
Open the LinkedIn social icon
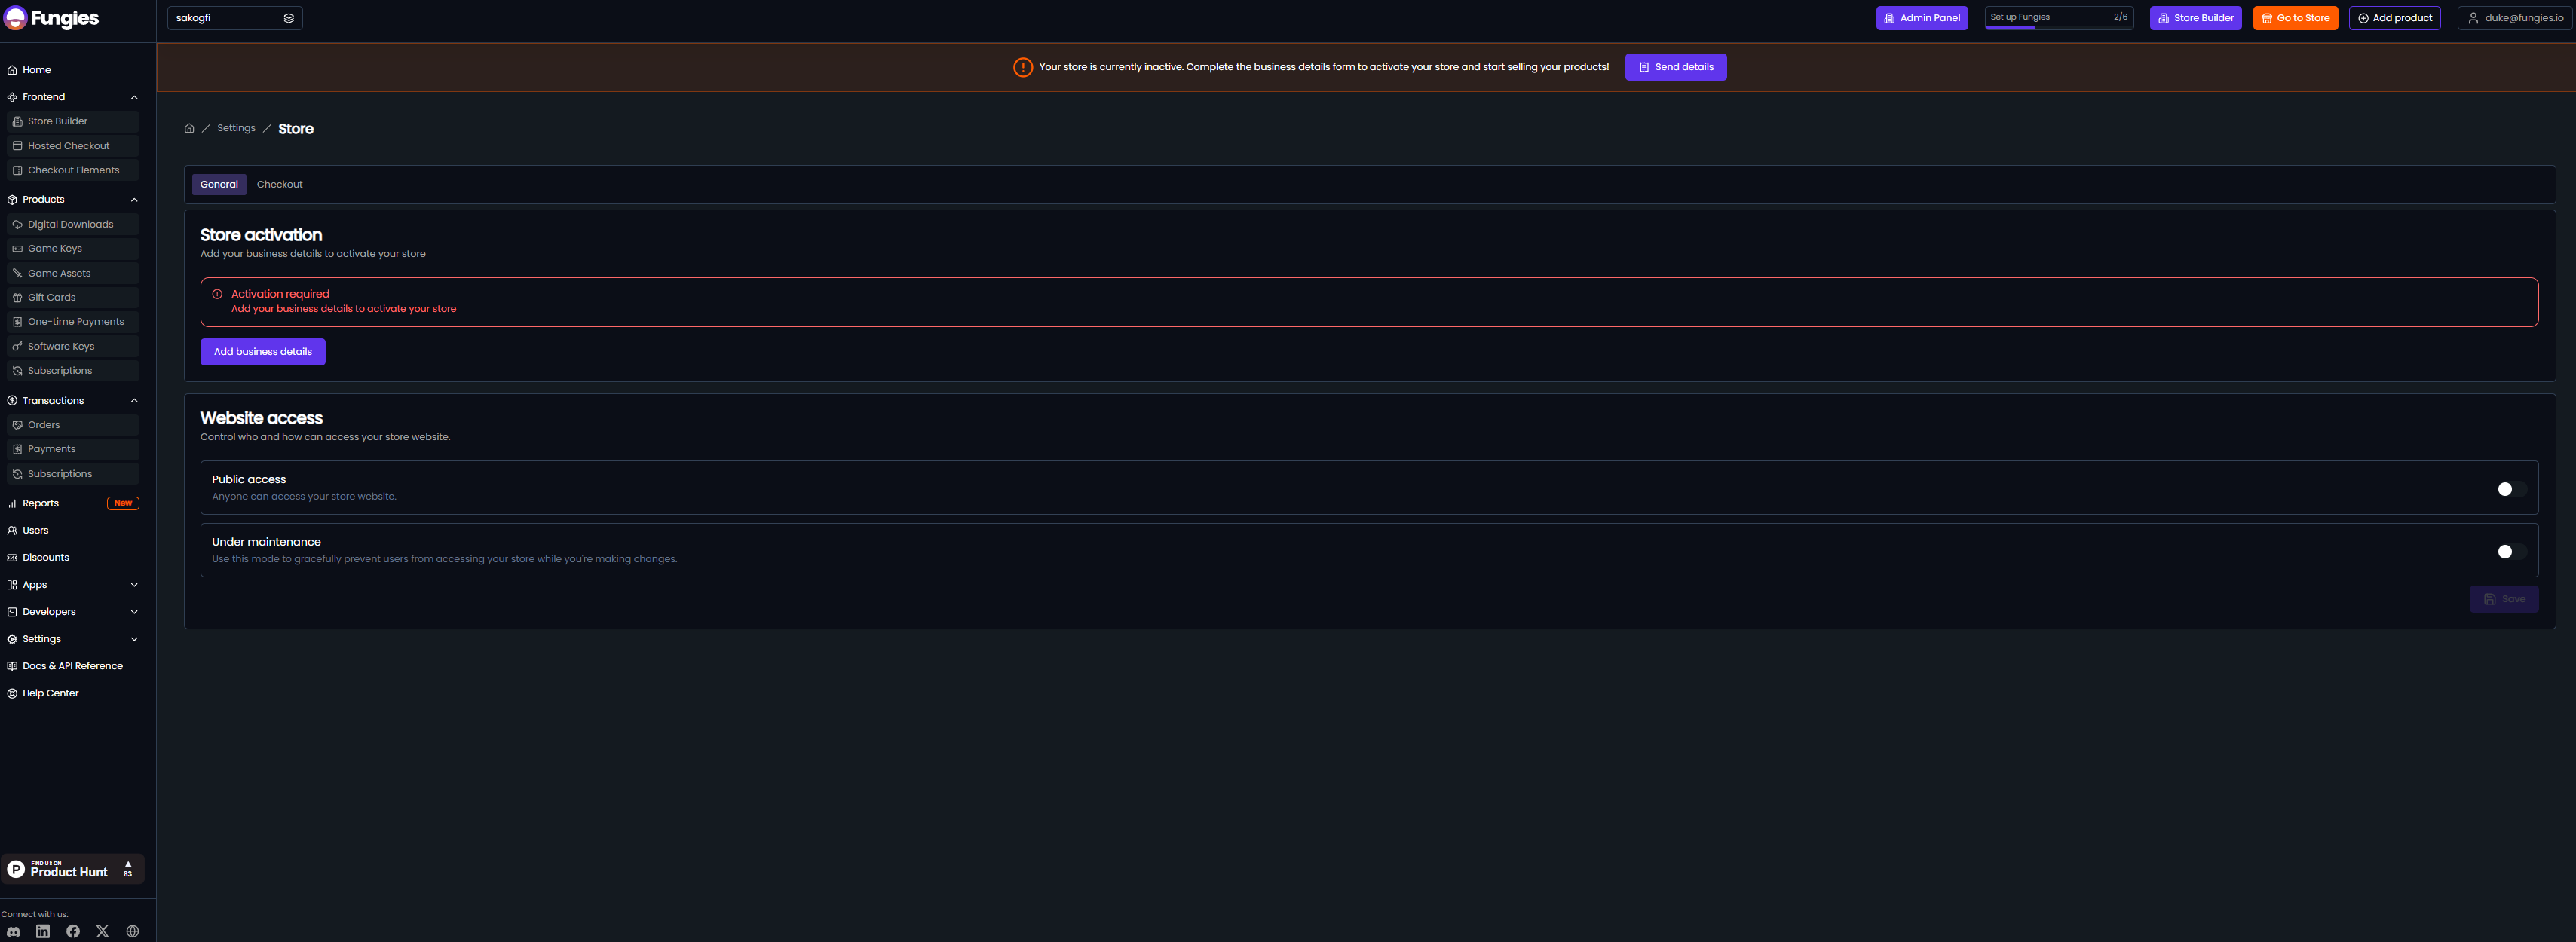click(43, 931)
